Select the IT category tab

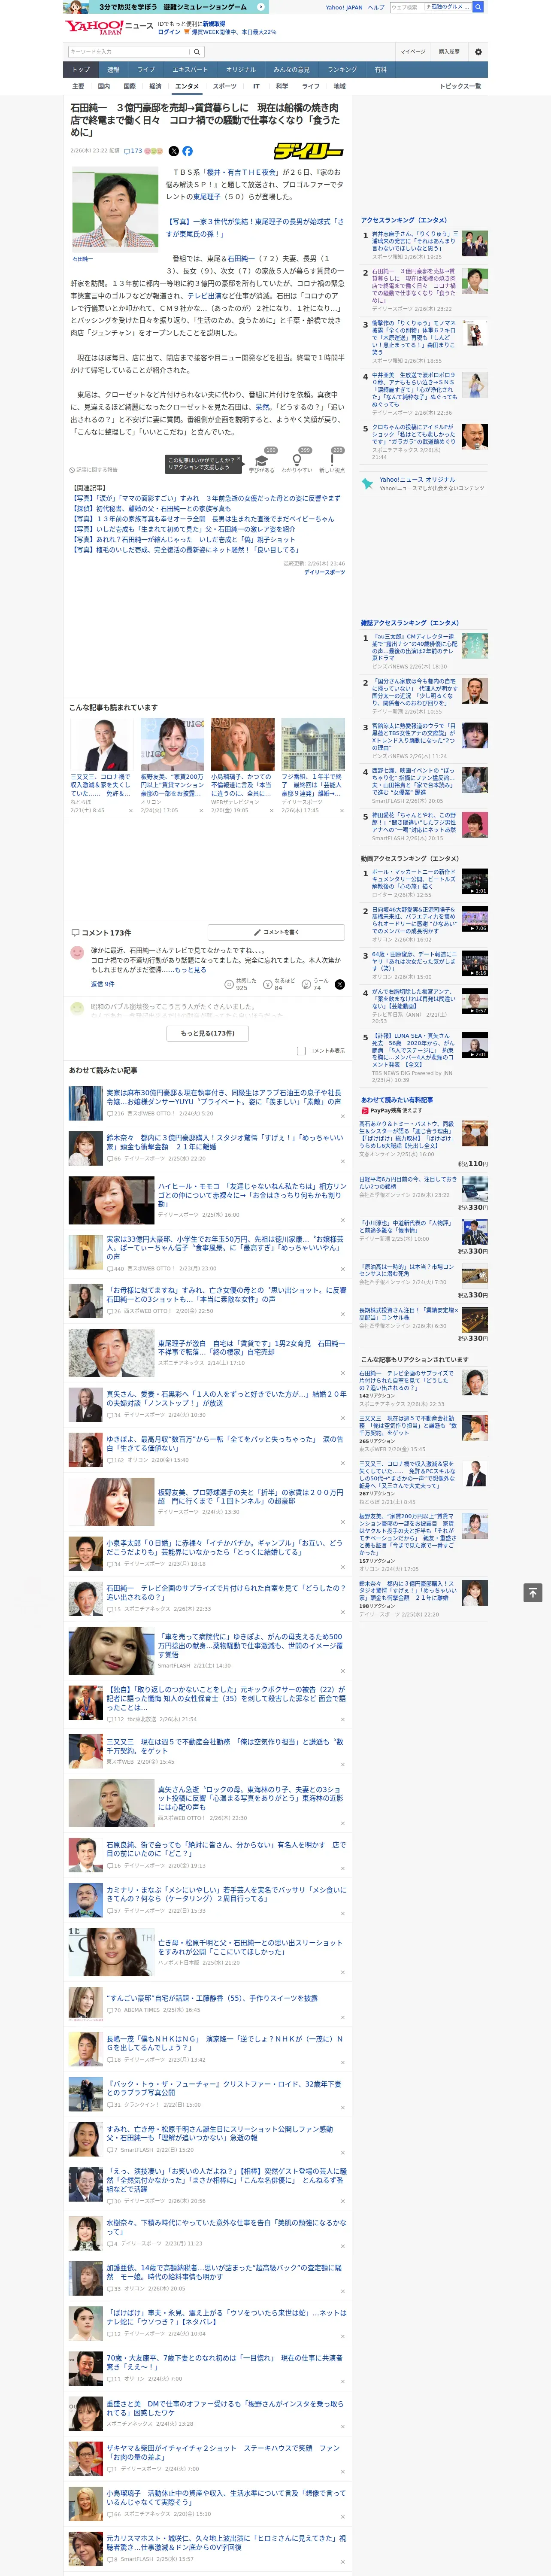256,86
